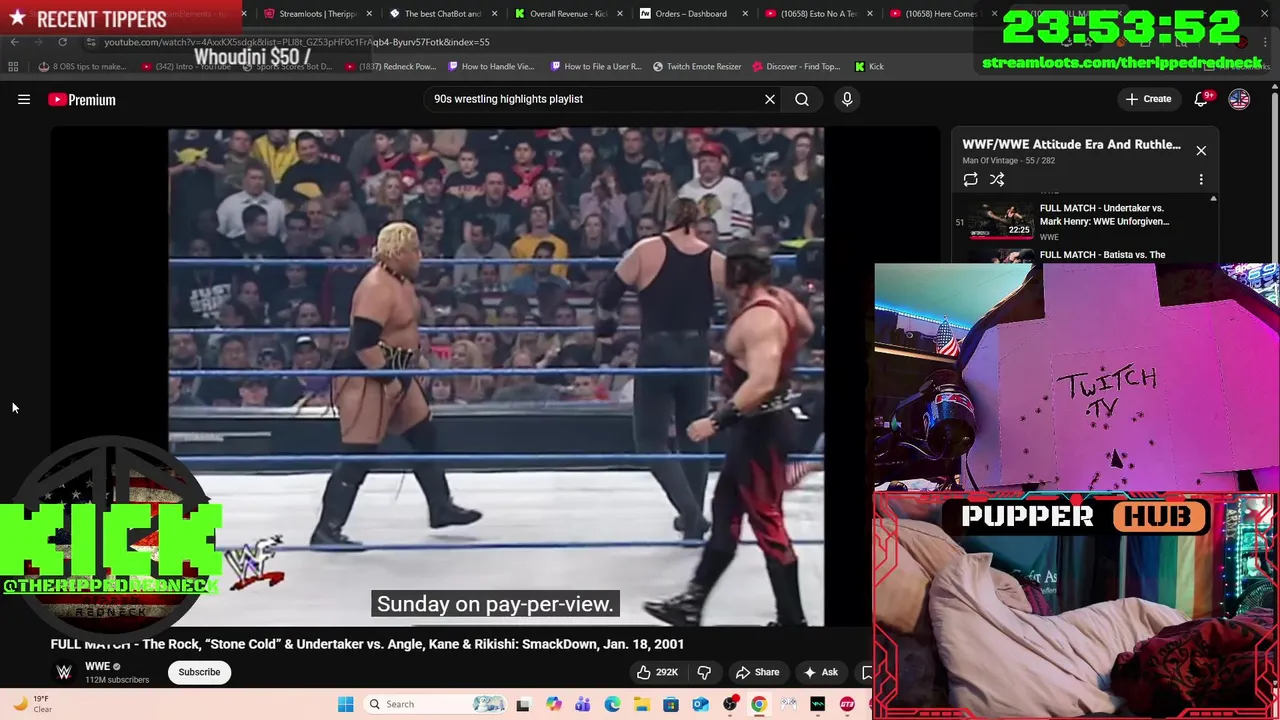This screenshot has height=720, width=1280.
Task: Open the account avatar menu
Action: click(1239, 99)
